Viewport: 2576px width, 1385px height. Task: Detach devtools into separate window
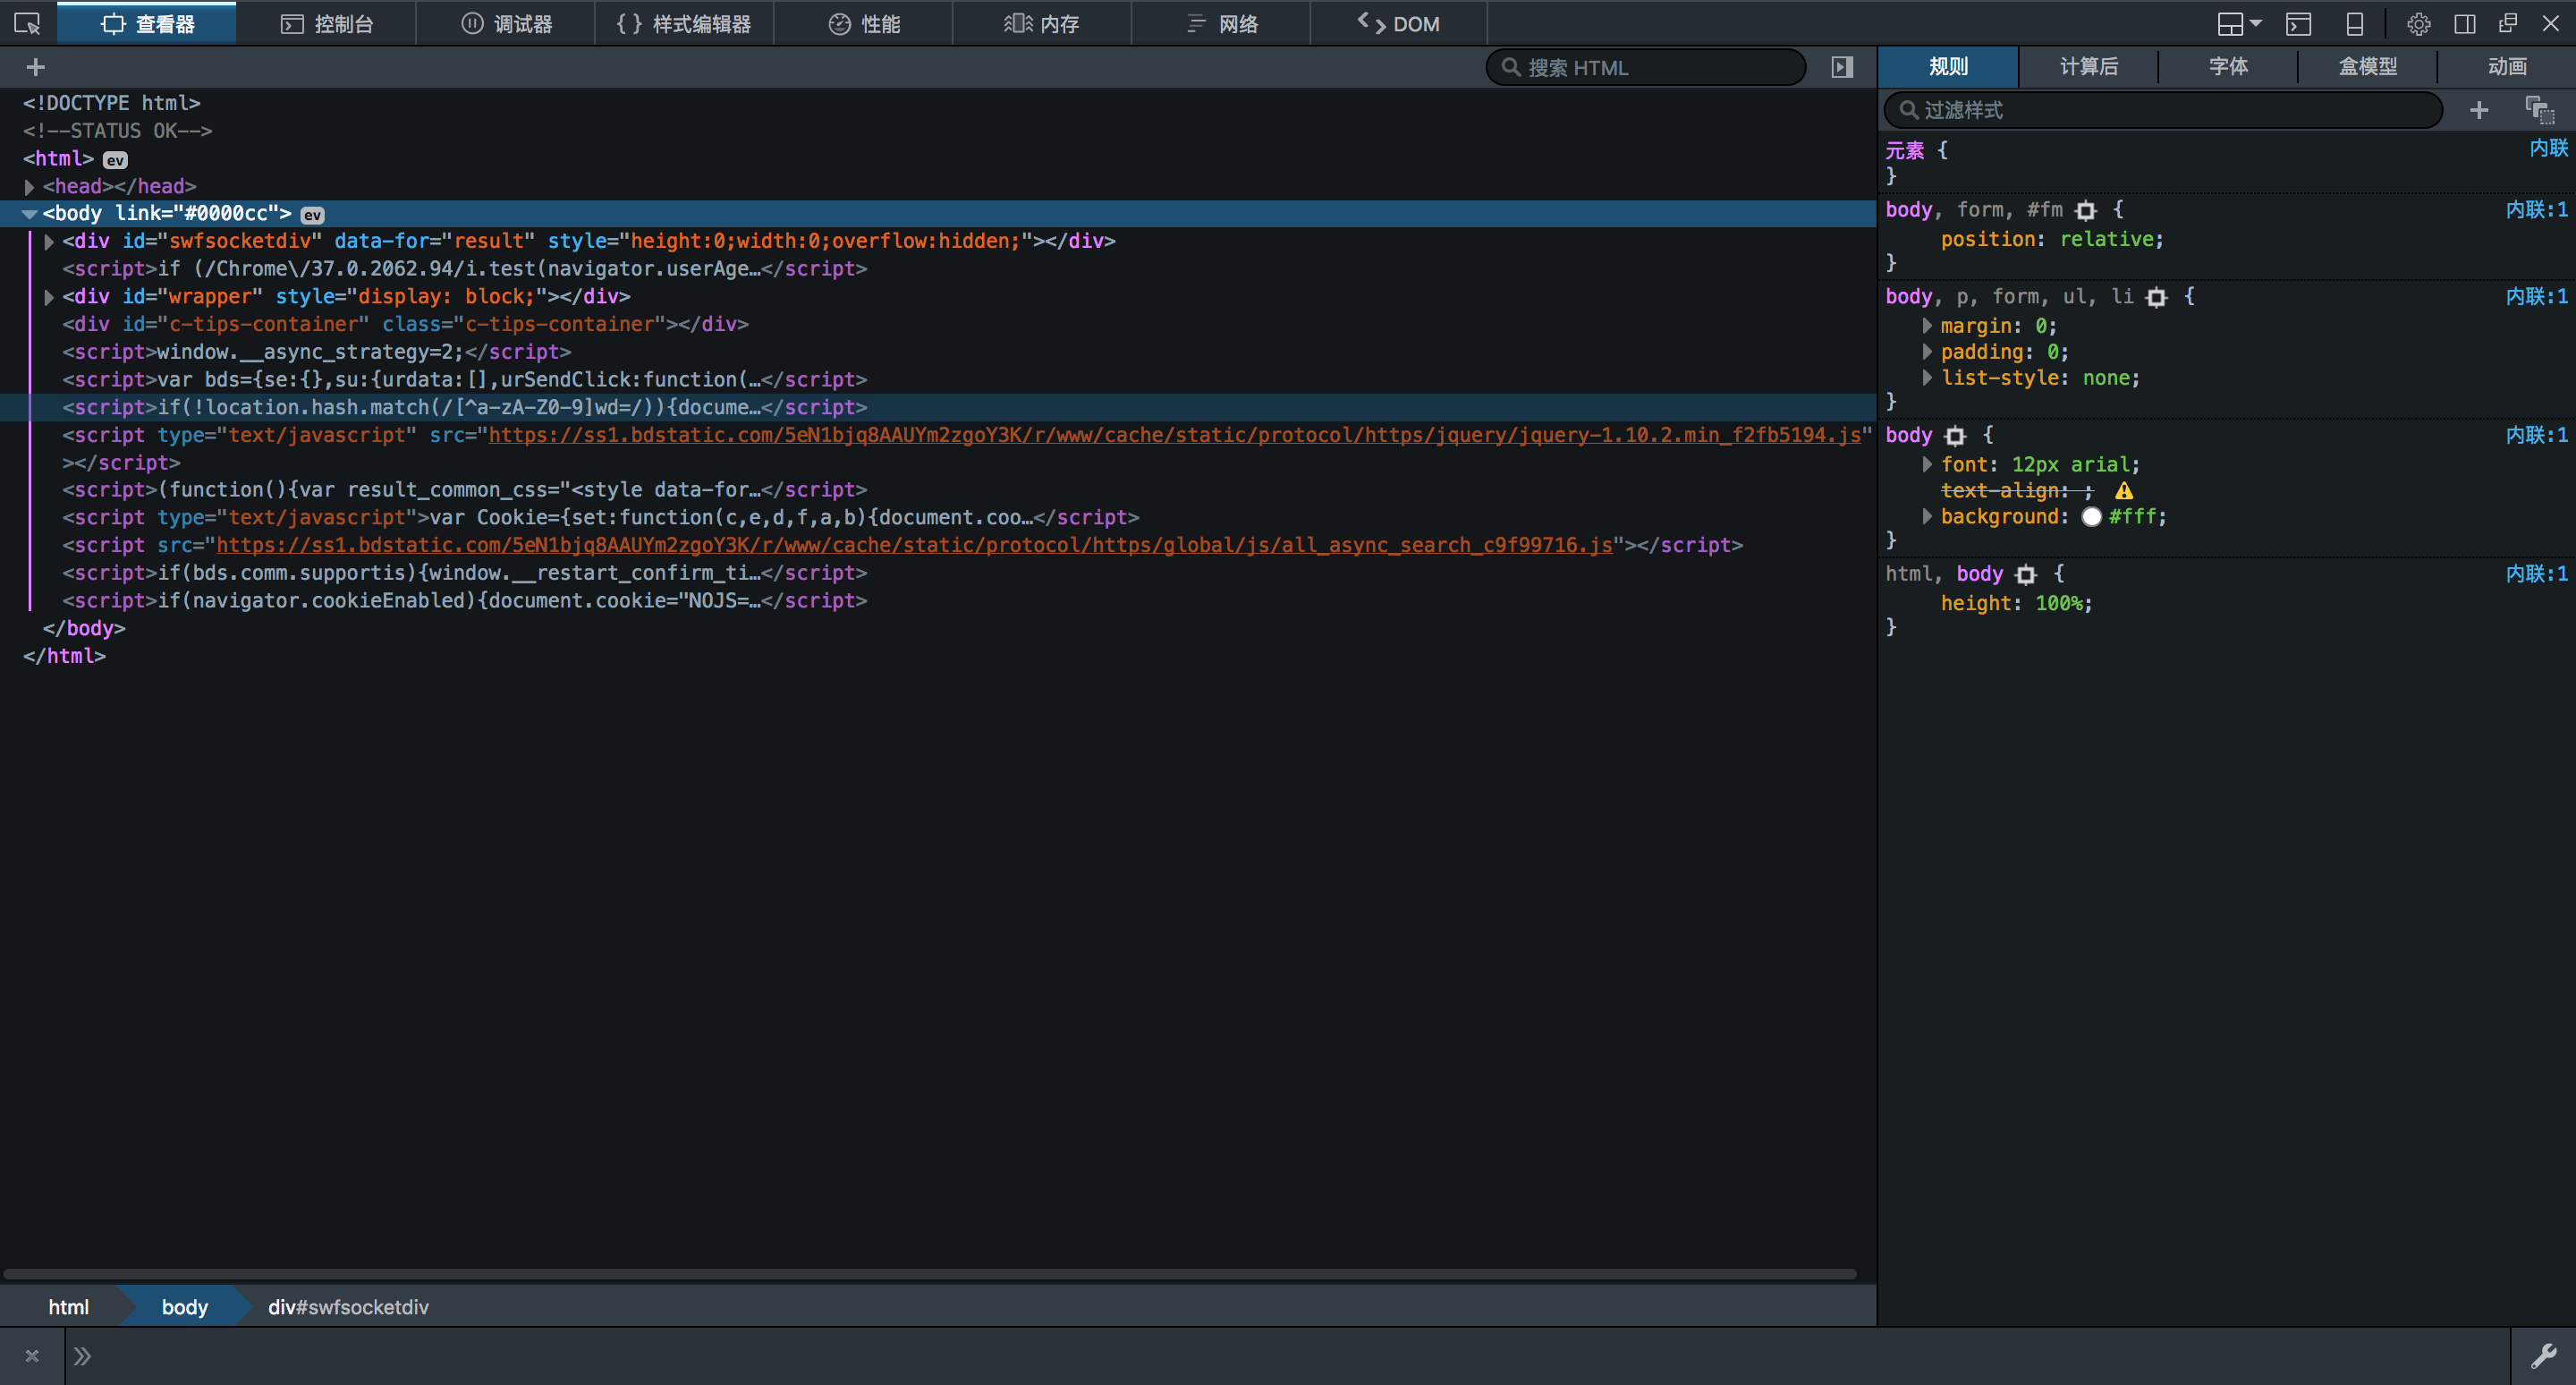point(2507,23)
